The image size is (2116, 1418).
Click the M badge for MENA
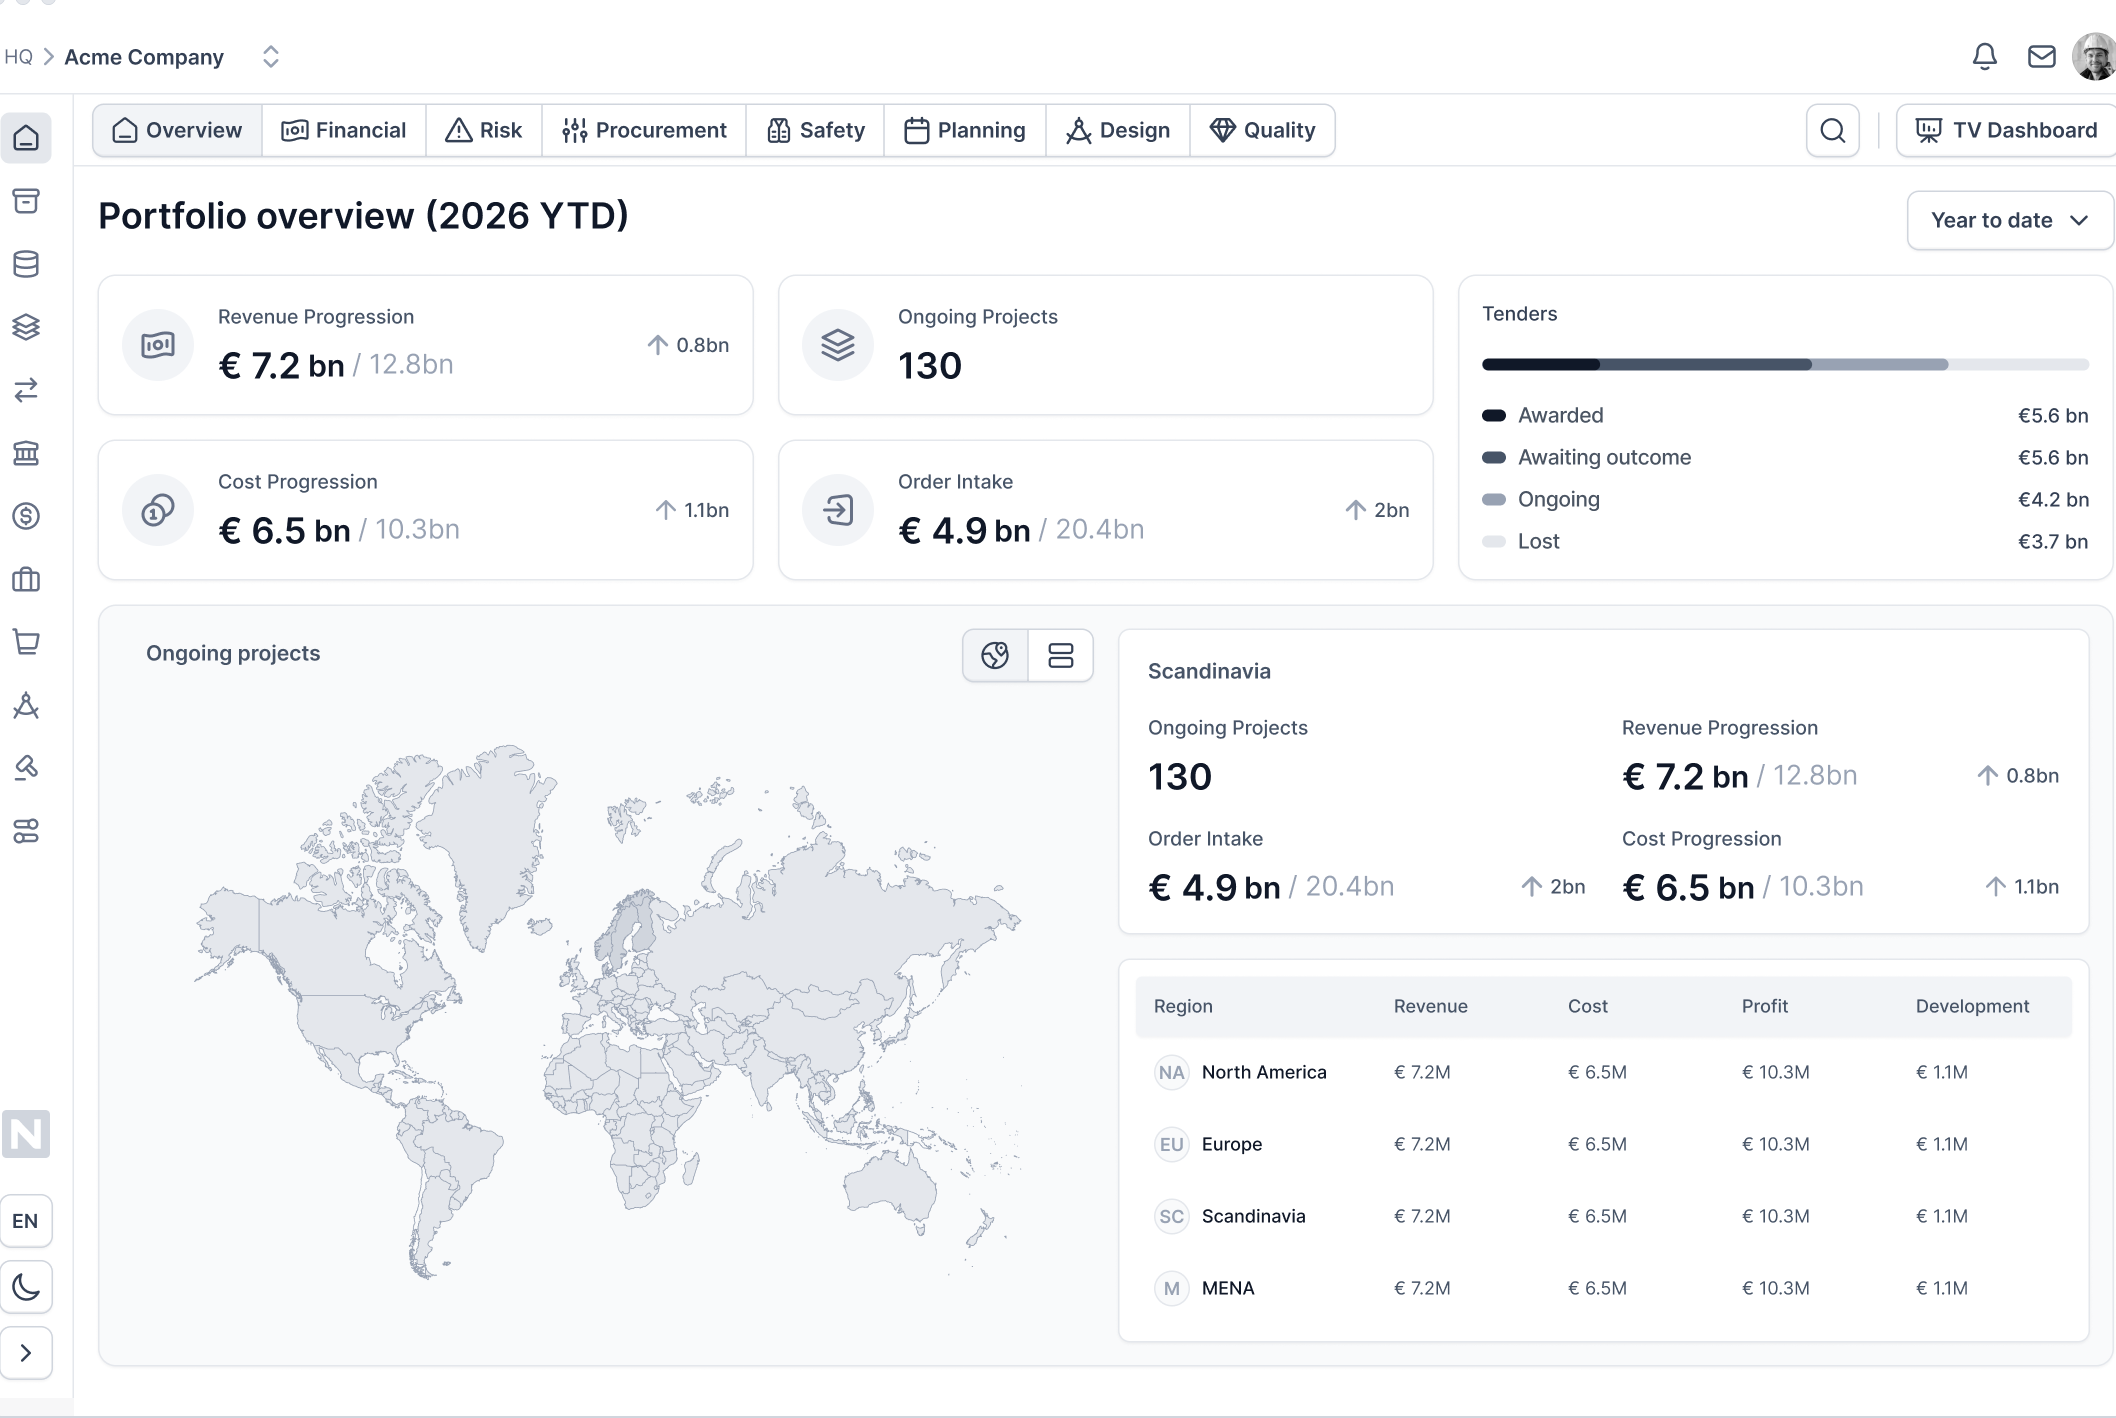[1171, 1288]
